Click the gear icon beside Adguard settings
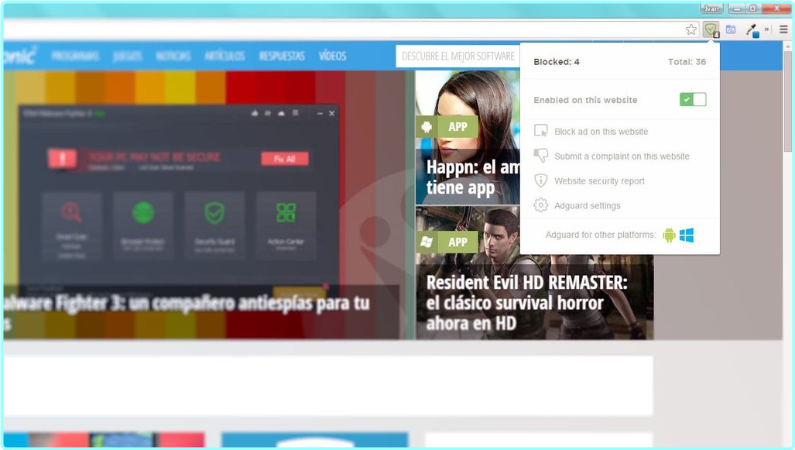This screenshot has height=450, width=795. (541, 205)
